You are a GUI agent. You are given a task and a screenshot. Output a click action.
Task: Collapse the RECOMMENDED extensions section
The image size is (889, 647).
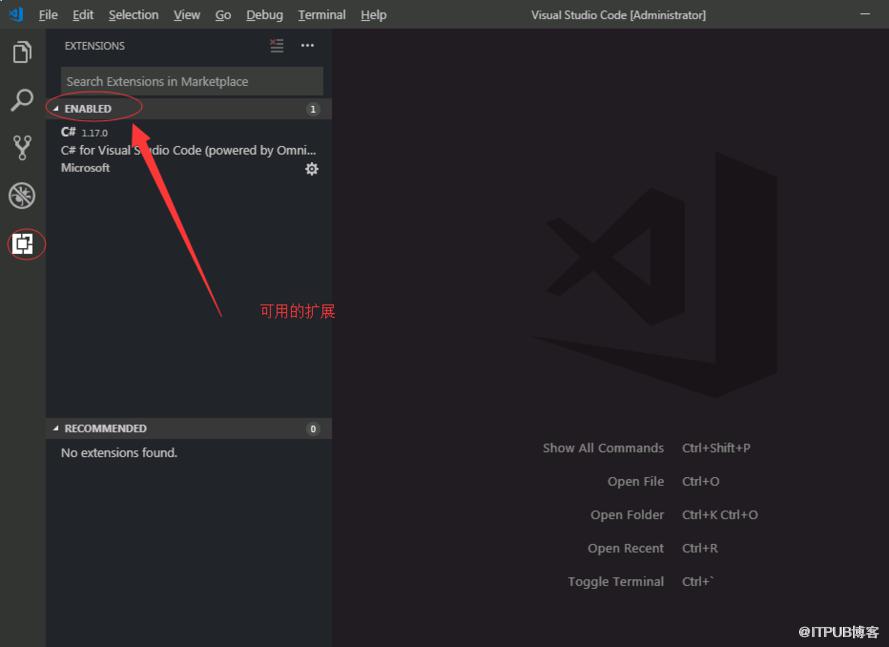tap(189, 429)
